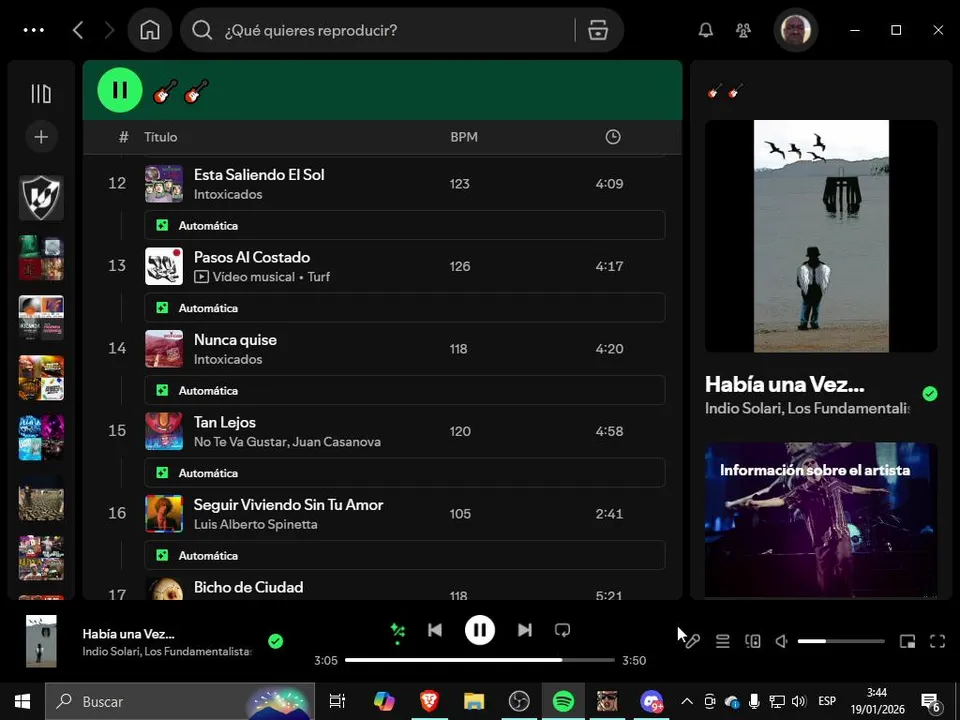Open the three-dot app menu
960x720 pixels.
34,30
